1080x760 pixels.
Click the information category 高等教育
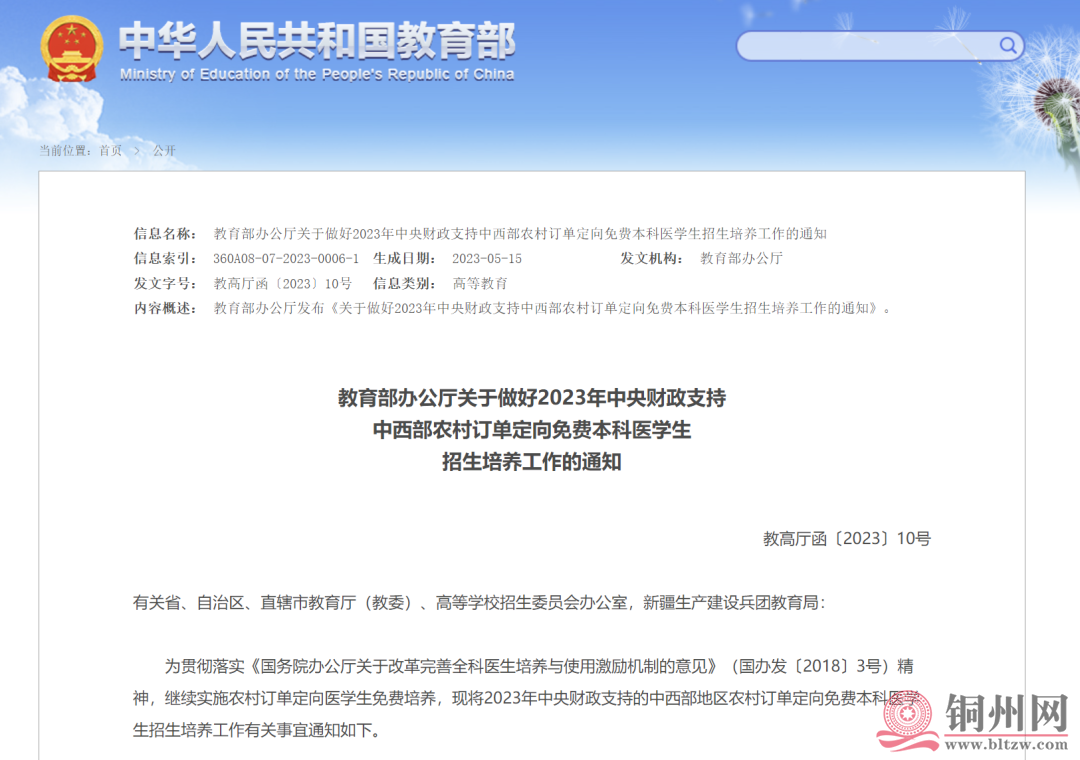(480, 283)
